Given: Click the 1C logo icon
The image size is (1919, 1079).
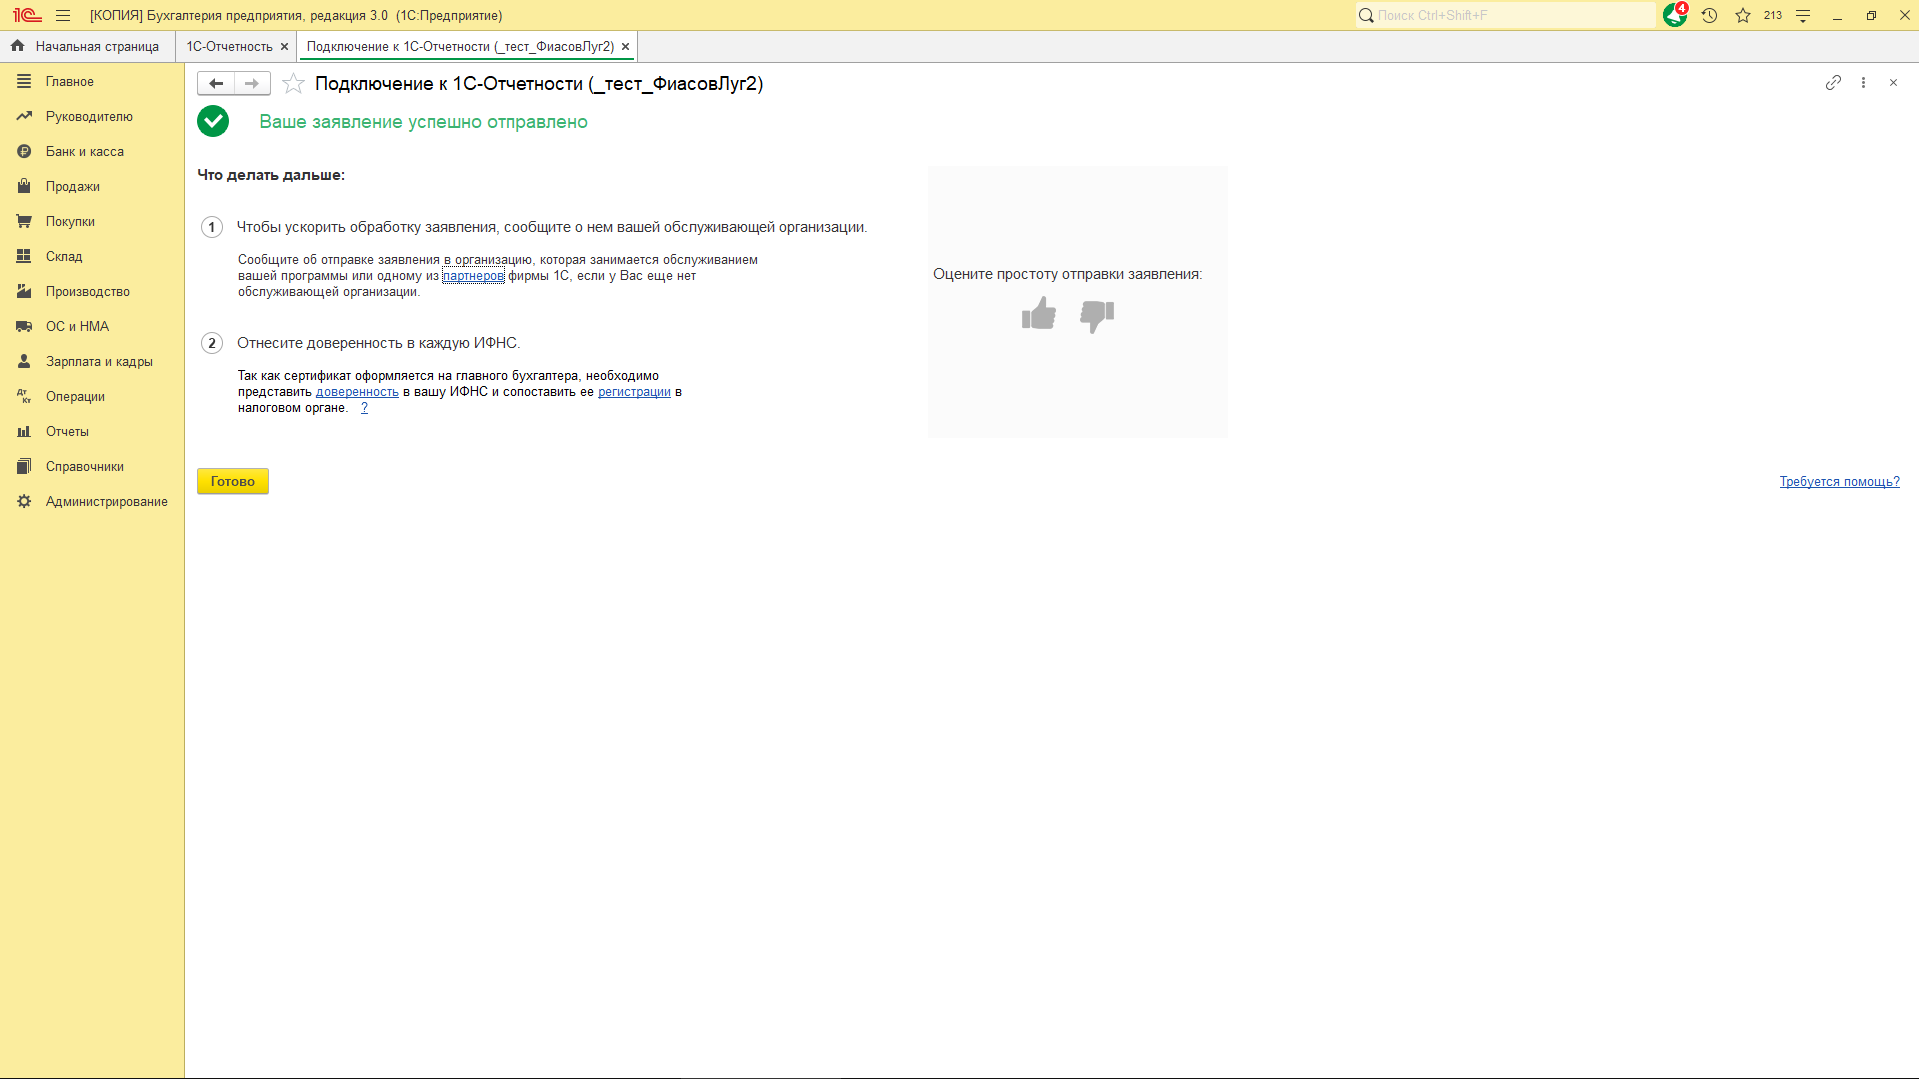Looking at the screenshot, I should click(27, 15).
